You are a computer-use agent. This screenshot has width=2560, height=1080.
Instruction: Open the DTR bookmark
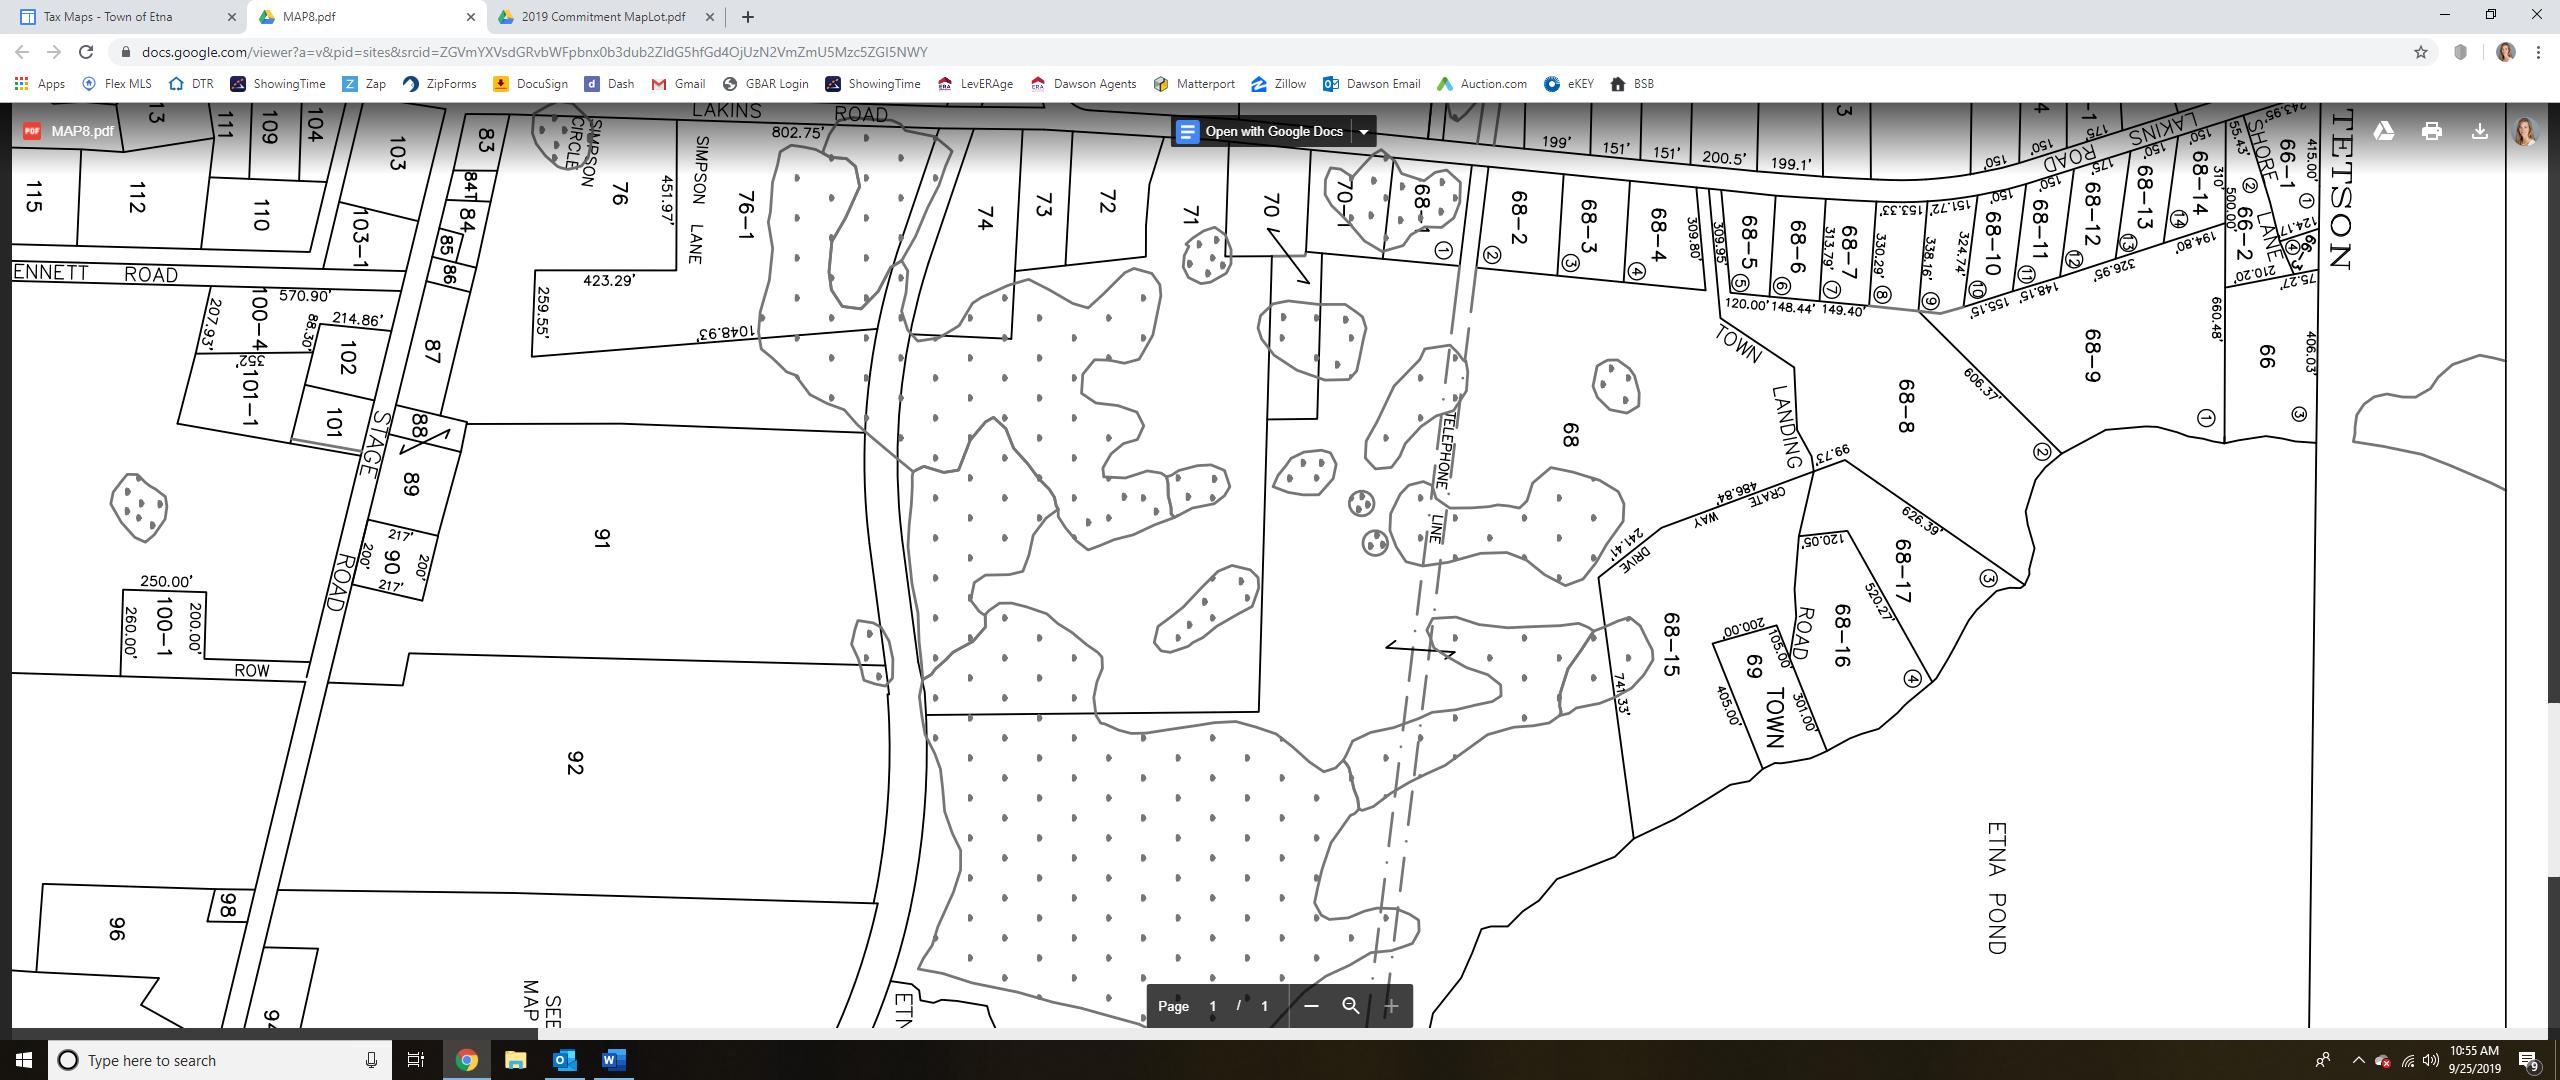(191, 84)
